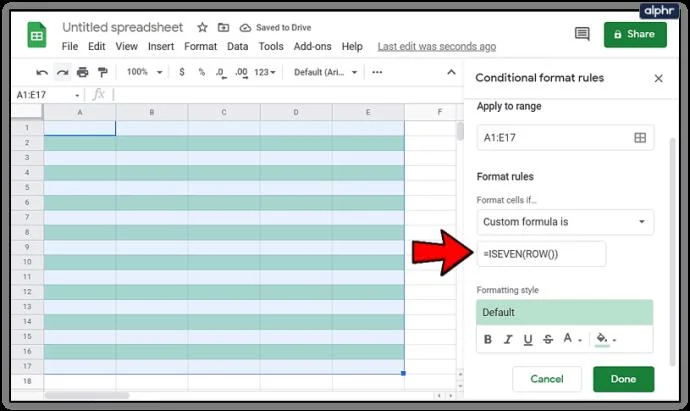Decrease decimal places icon
690x411 pixels.
[221, 73]
